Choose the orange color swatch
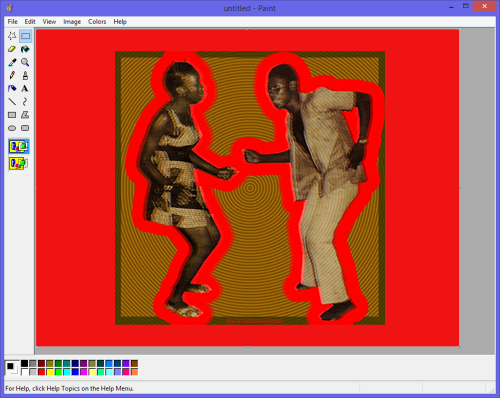The image size is (500, 398). [134, 372]
